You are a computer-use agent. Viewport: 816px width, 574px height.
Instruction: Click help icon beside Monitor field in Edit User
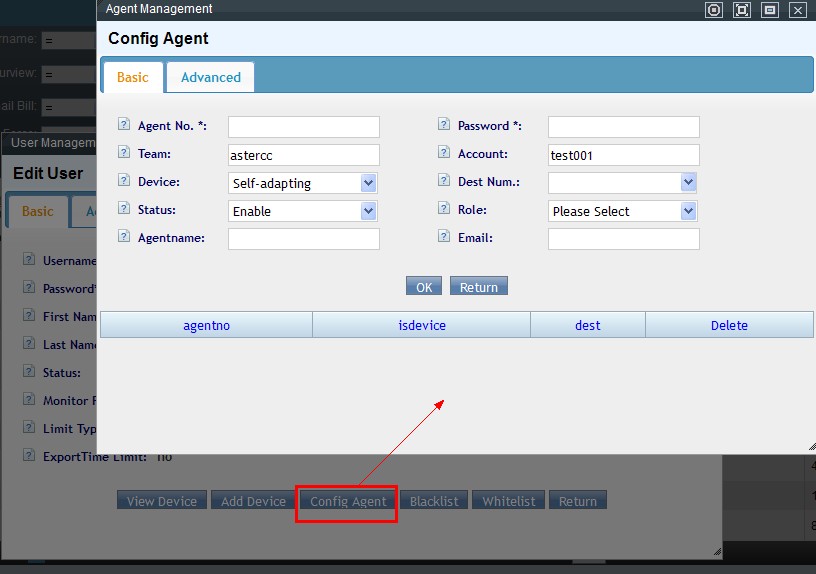pos(29,399)
